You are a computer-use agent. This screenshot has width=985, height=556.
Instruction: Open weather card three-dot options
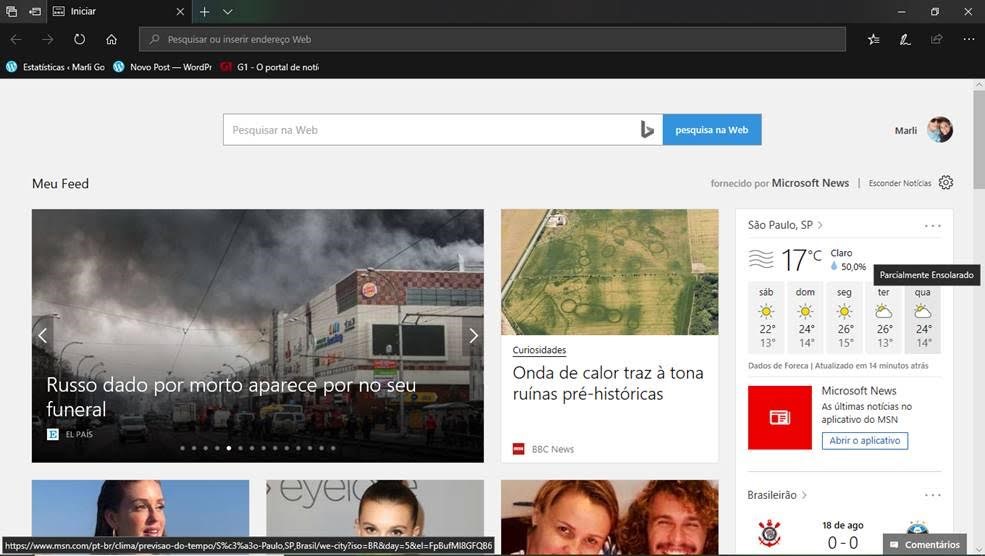click(932, 226)
